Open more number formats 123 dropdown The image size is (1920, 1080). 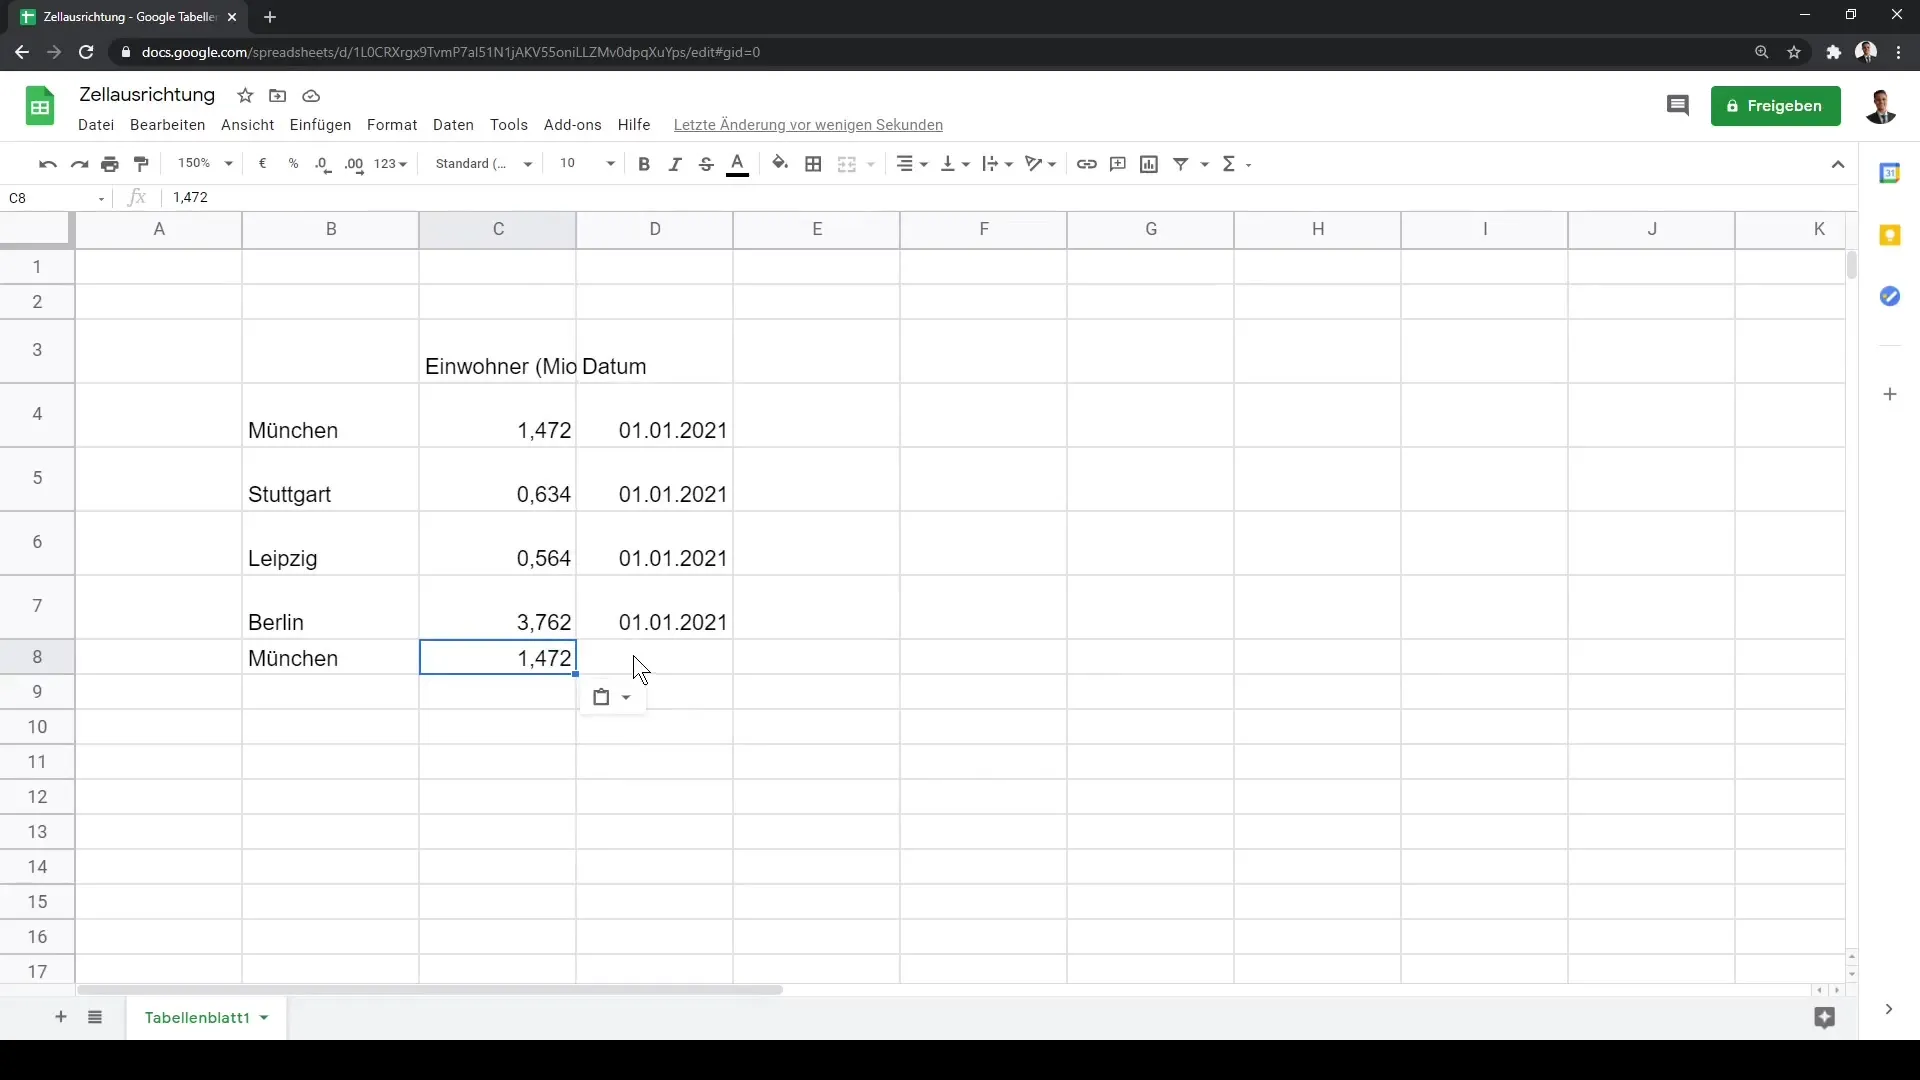point(390,164)
